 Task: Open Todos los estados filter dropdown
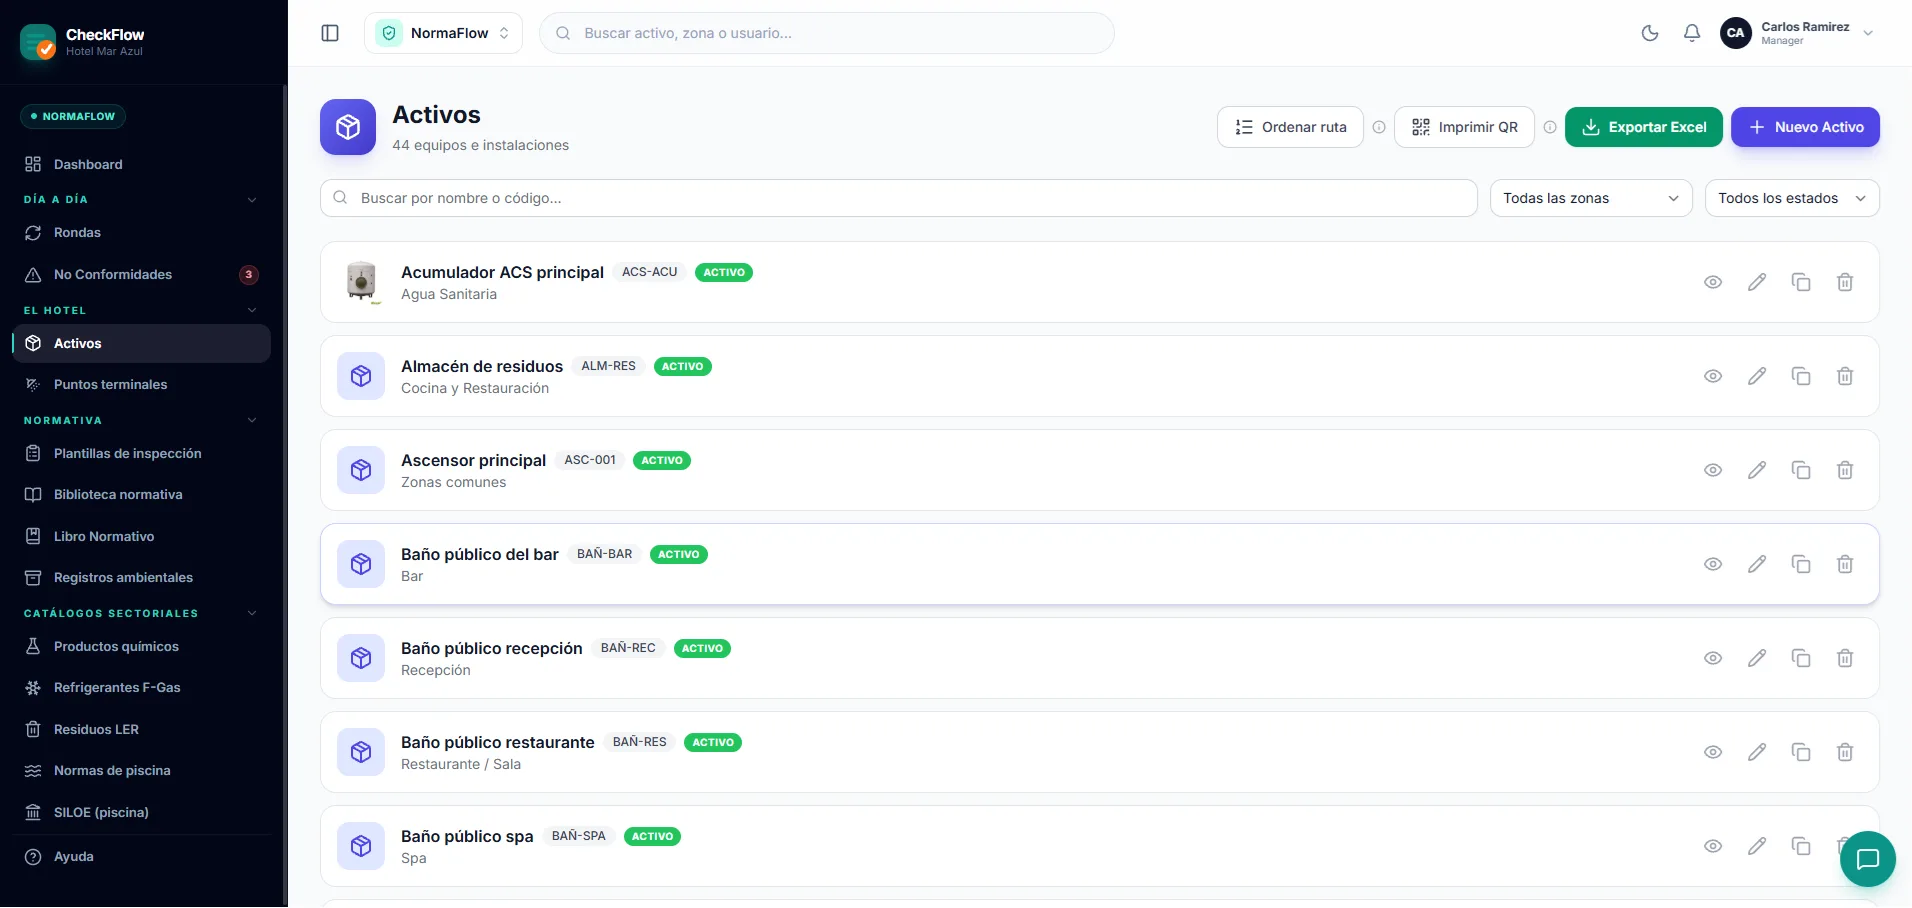pyautogui.click(x=1792, y=198)
